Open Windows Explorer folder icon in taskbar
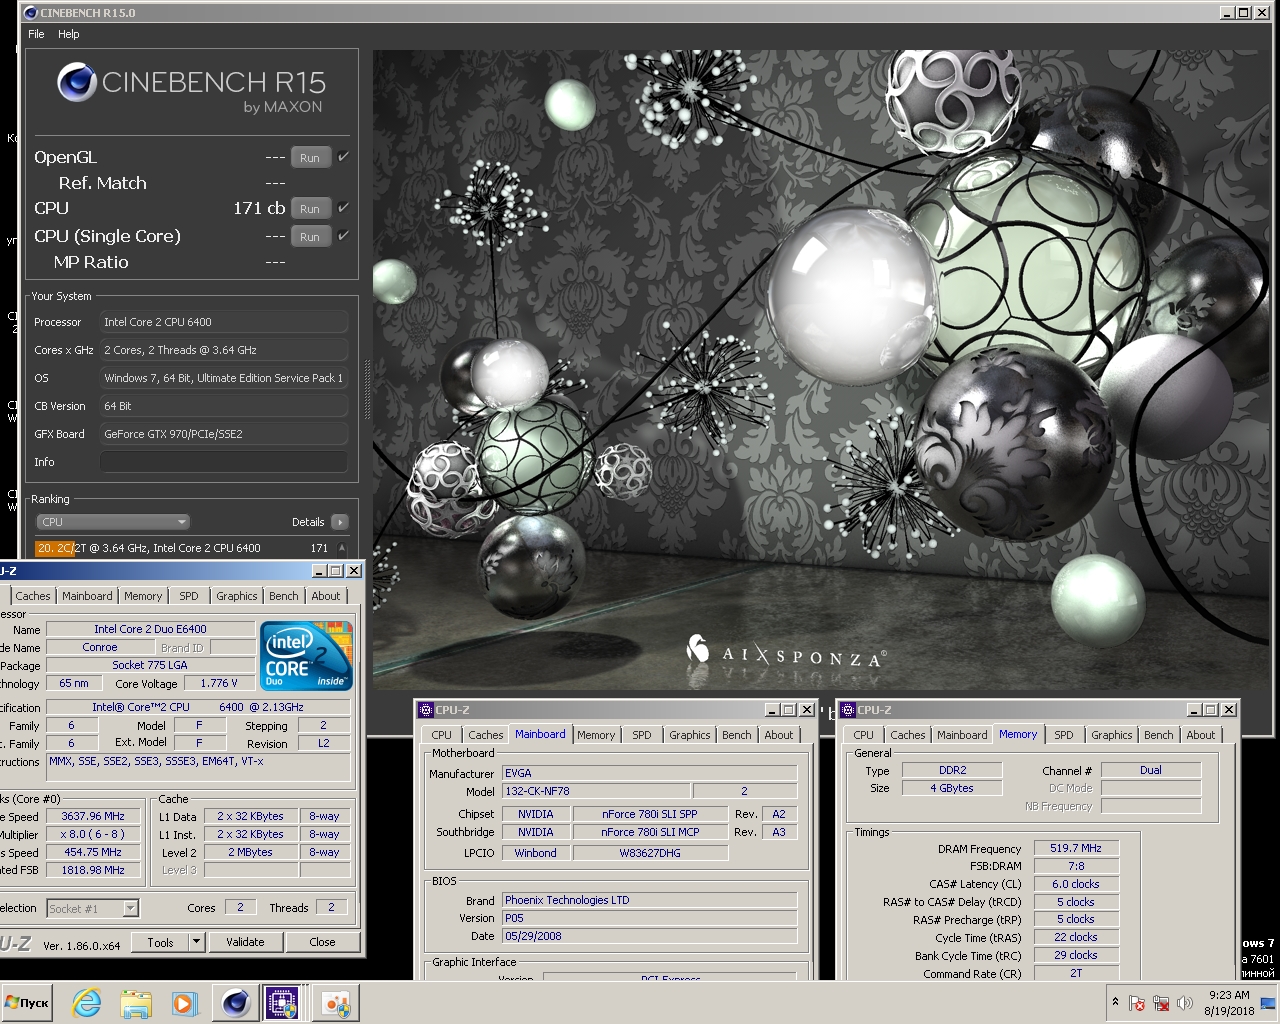This screenshot has width=1280, height=1024. pyautogui.click(x=136, y=1002)
